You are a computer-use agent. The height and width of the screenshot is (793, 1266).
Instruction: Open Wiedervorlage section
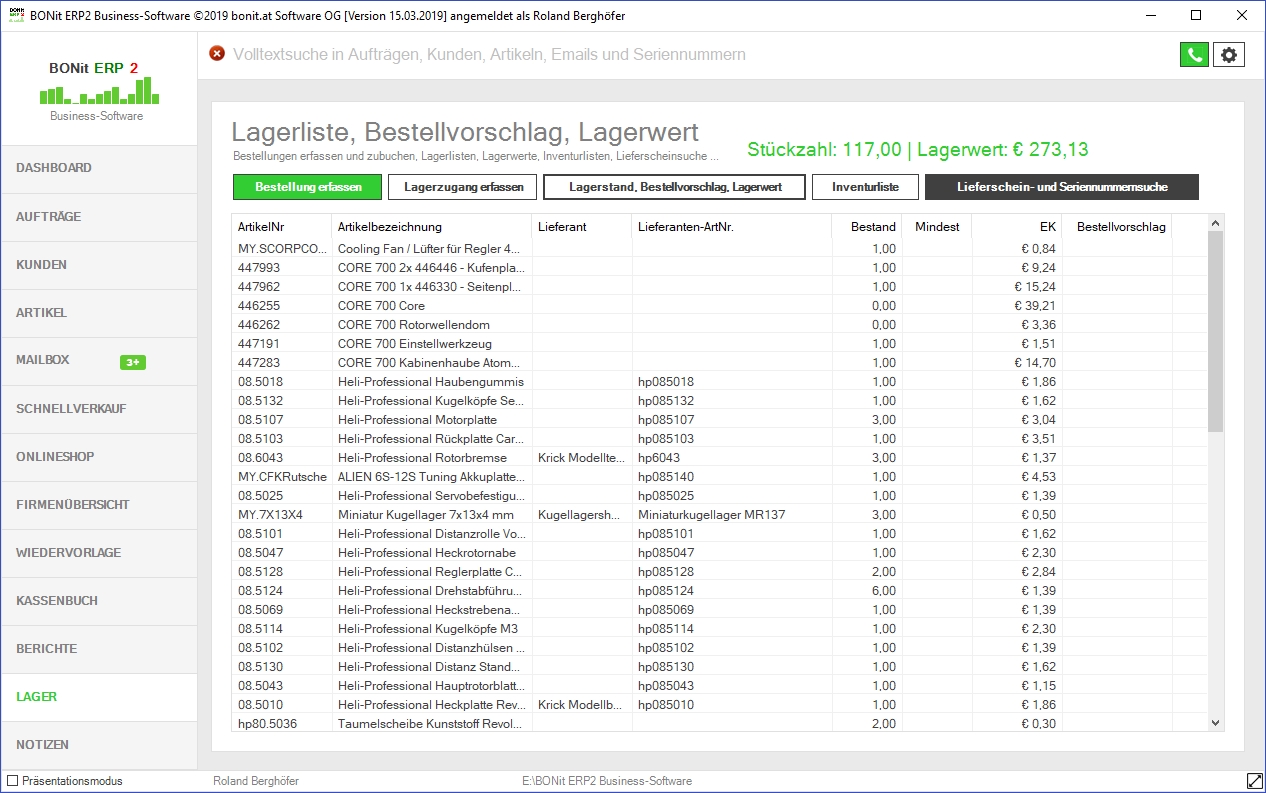99,553
